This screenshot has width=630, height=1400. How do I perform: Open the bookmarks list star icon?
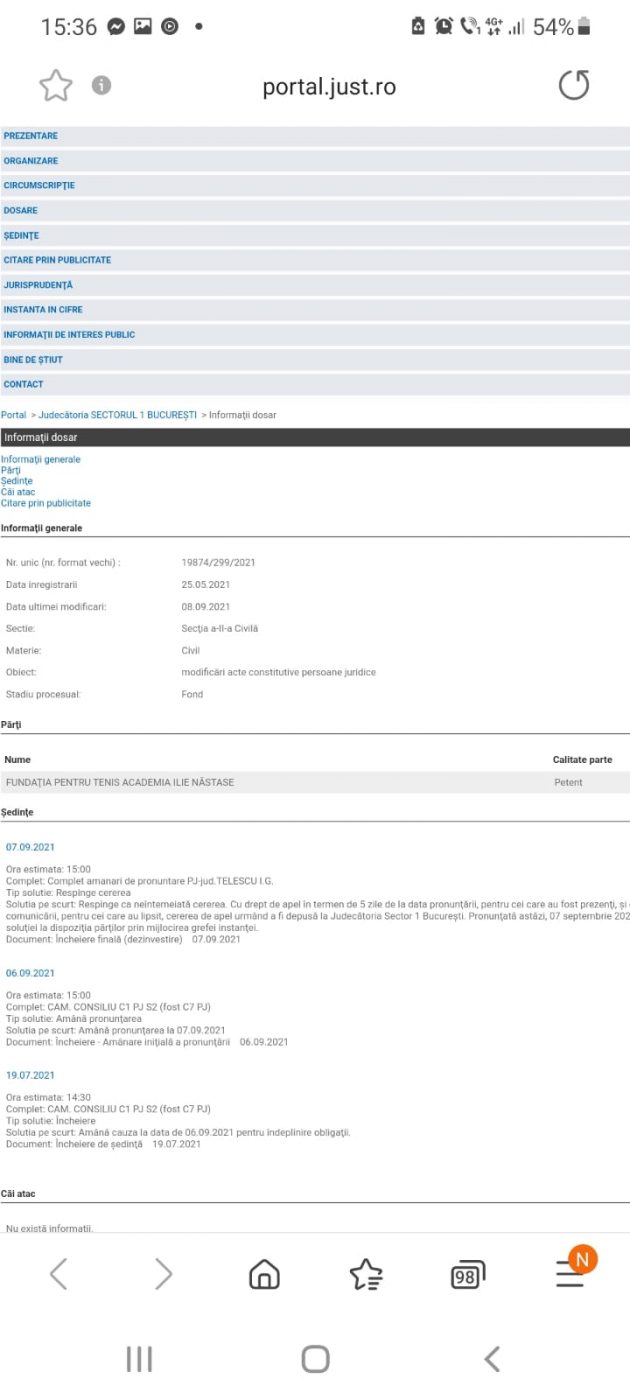coord(366,1274)
